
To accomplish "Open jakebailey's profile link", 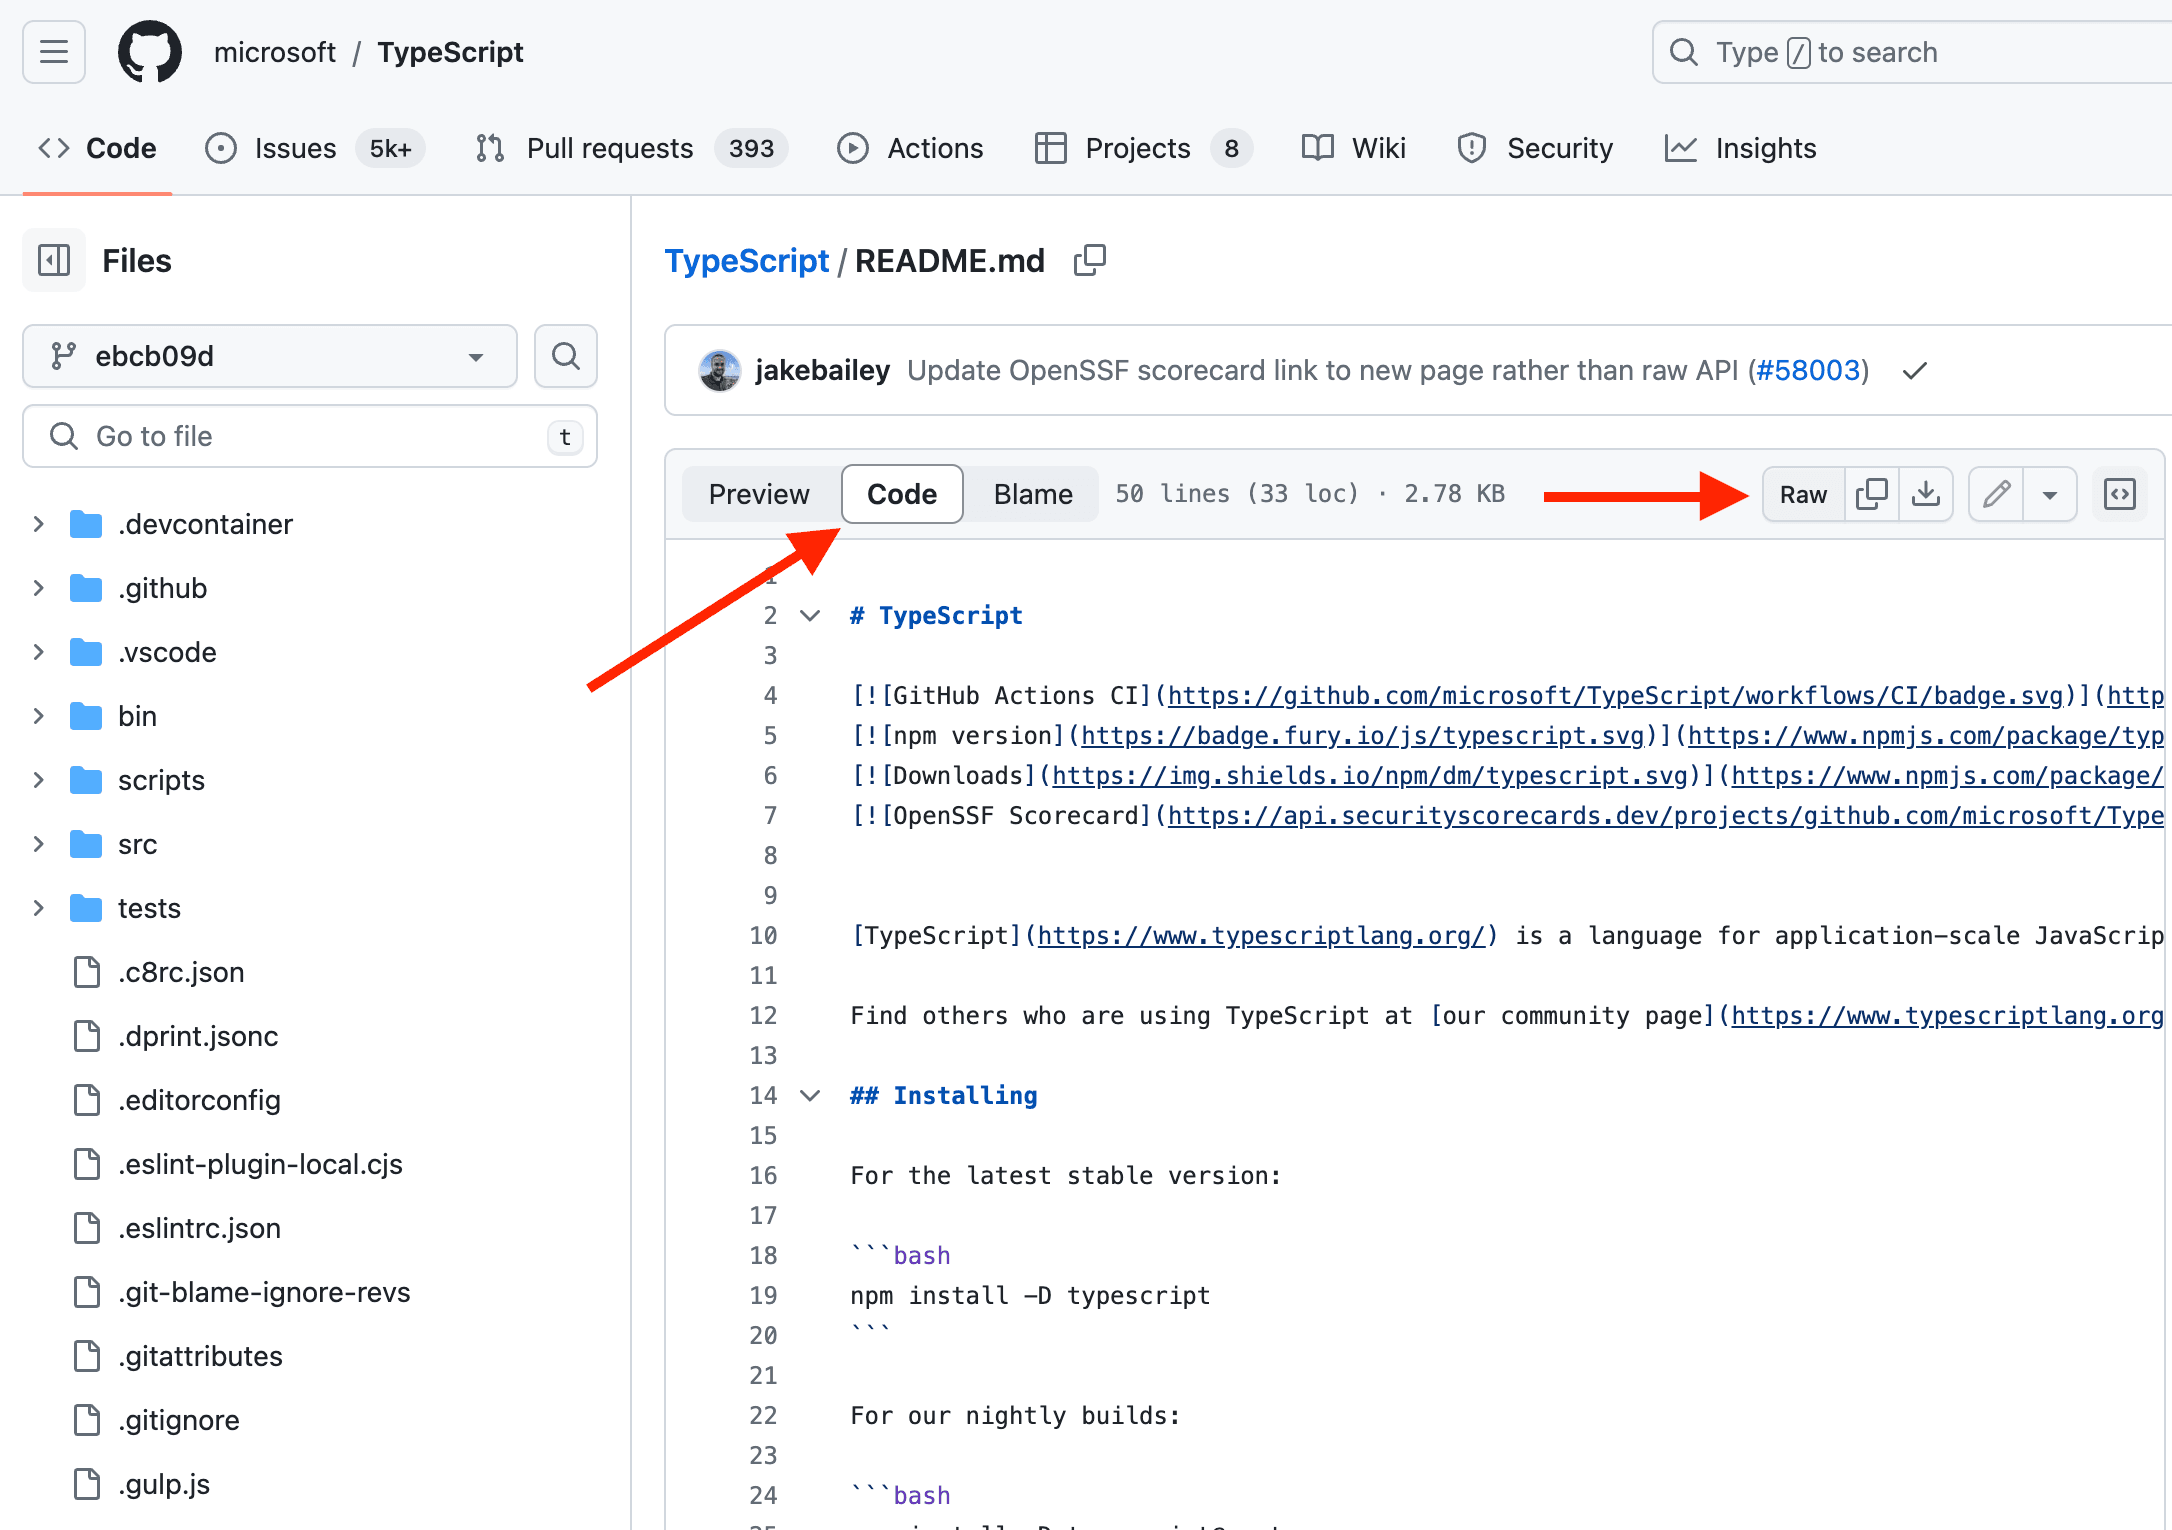I will click(823, 371).
